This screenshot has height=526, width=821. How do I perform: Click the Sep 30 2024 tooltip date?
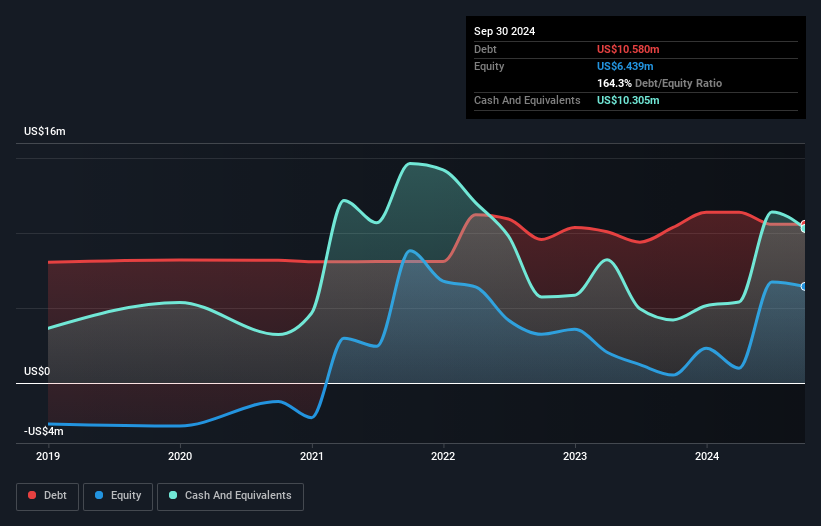pyautogui.click(x=504, y=31)
